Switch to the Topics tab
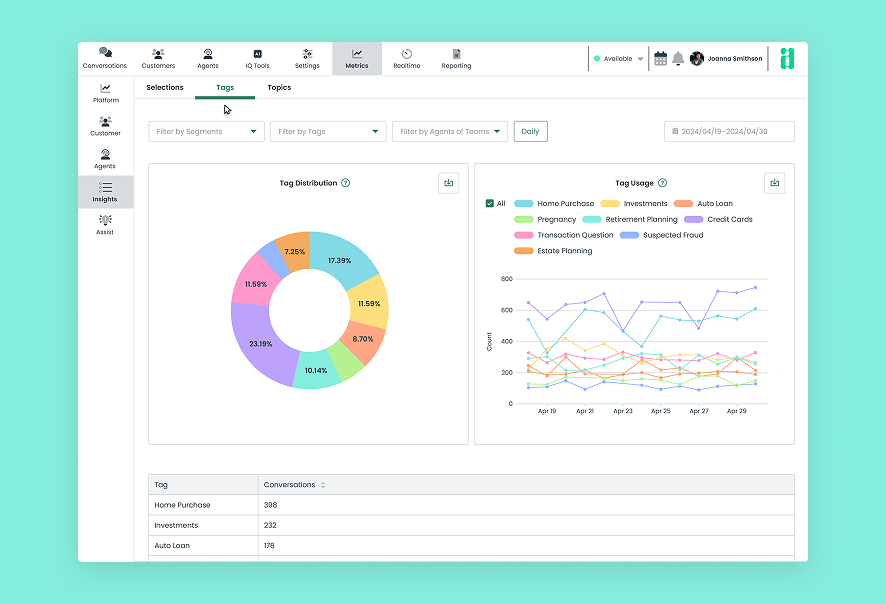 [279, 88]
